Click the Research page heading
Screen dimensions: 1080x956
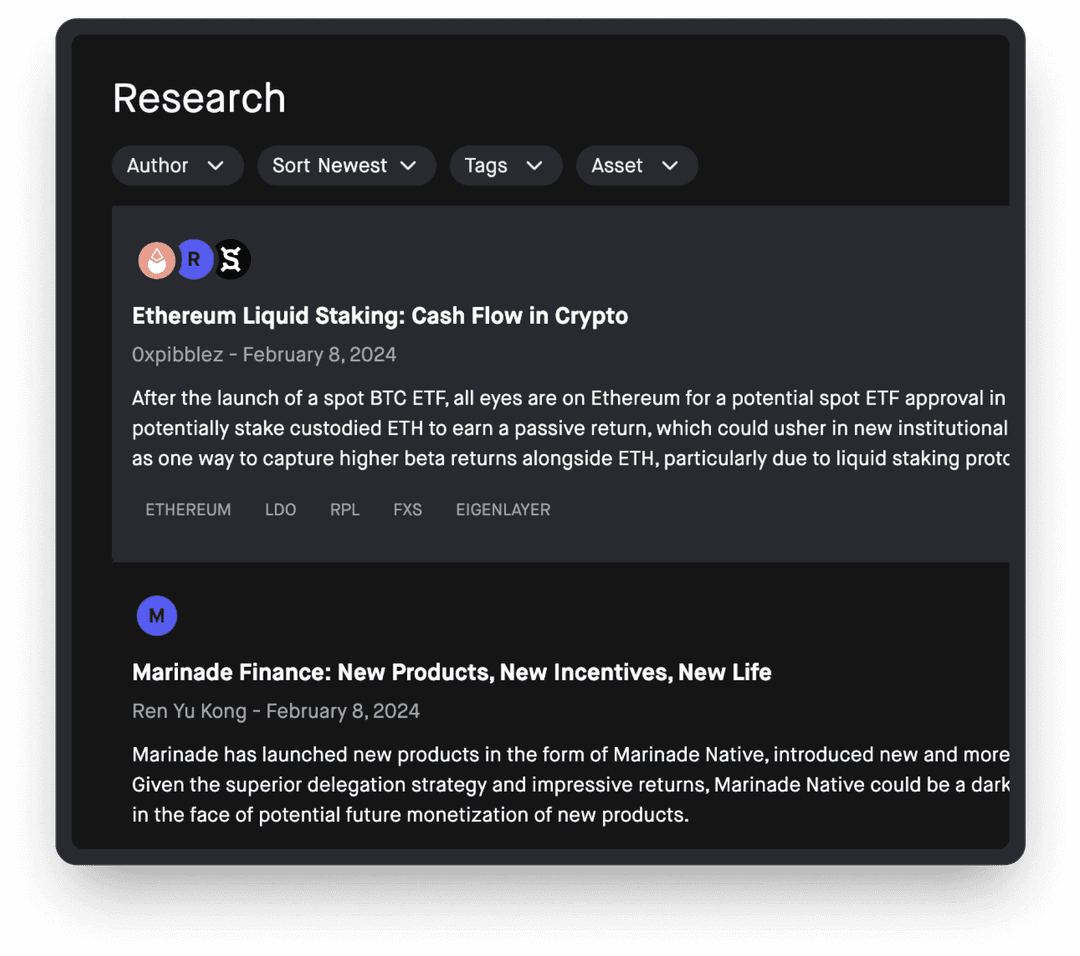(198, 97)
